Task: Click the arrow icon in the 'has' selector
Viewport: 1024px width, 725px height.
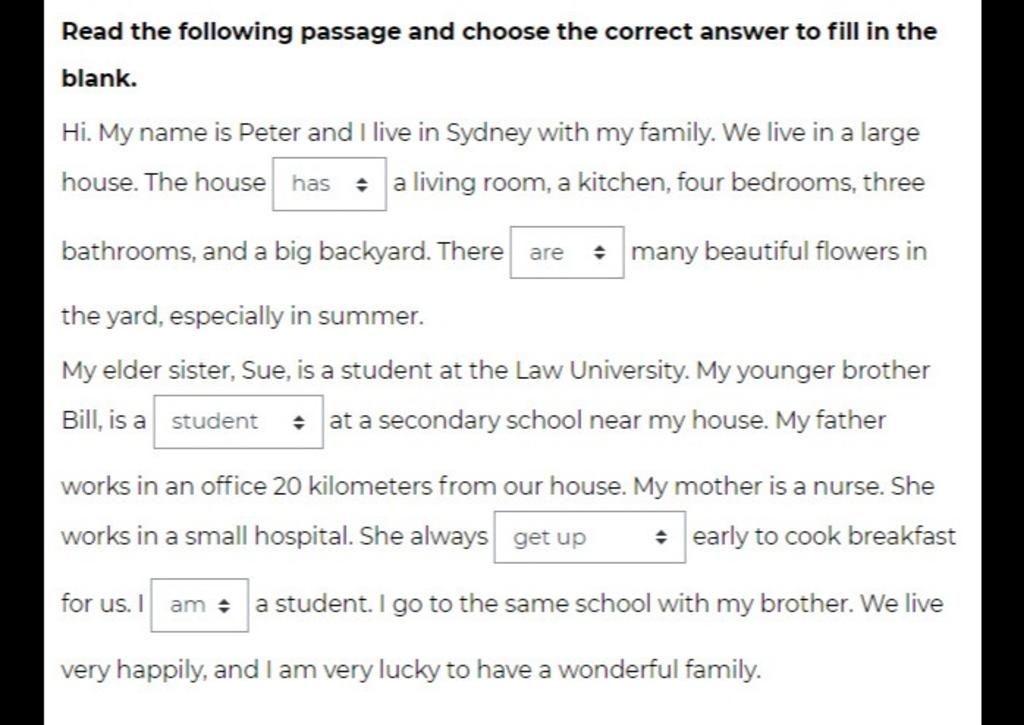Action: click(x=362, y=184)
